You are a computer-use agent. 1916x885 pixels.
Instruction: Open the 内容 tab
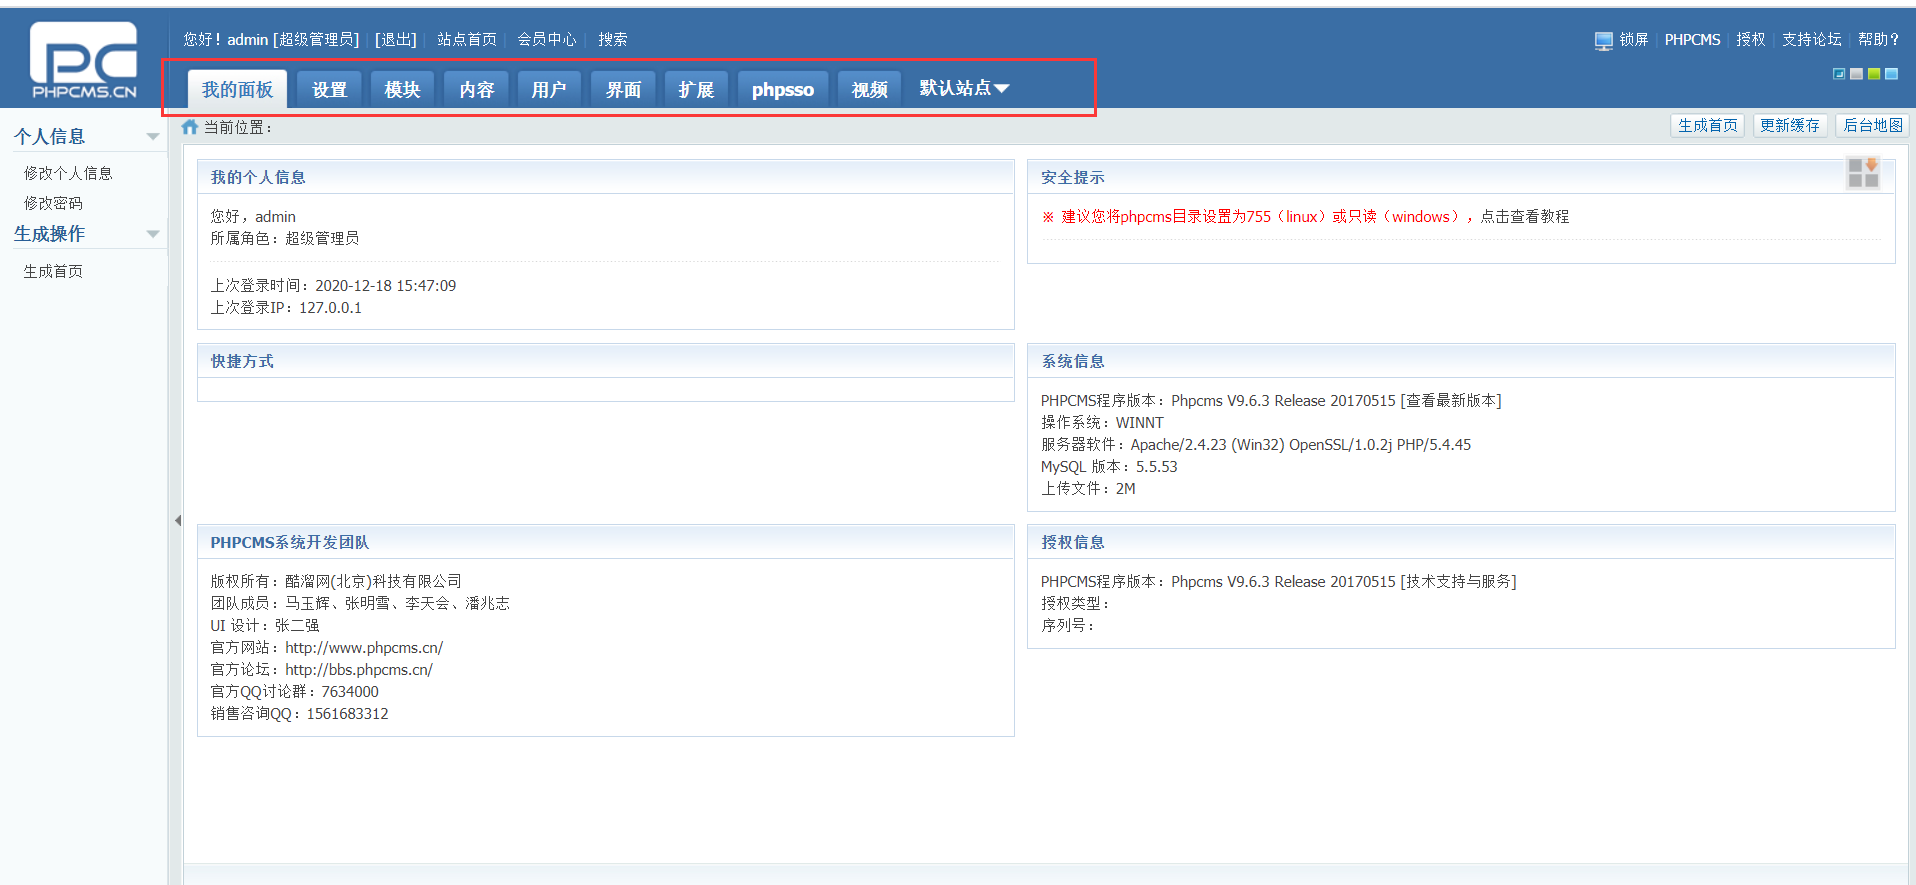(476, 89)
